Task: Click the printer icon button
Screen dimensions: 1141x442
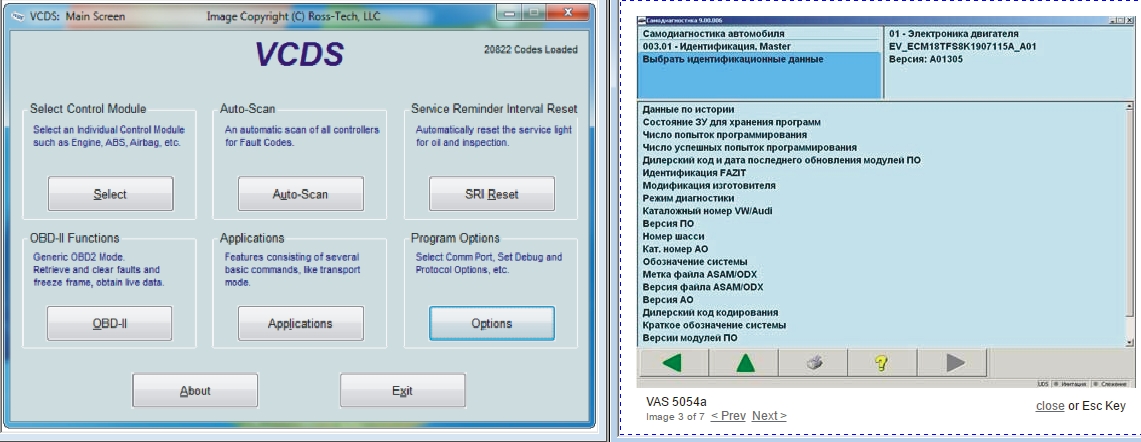Action: 815,363
